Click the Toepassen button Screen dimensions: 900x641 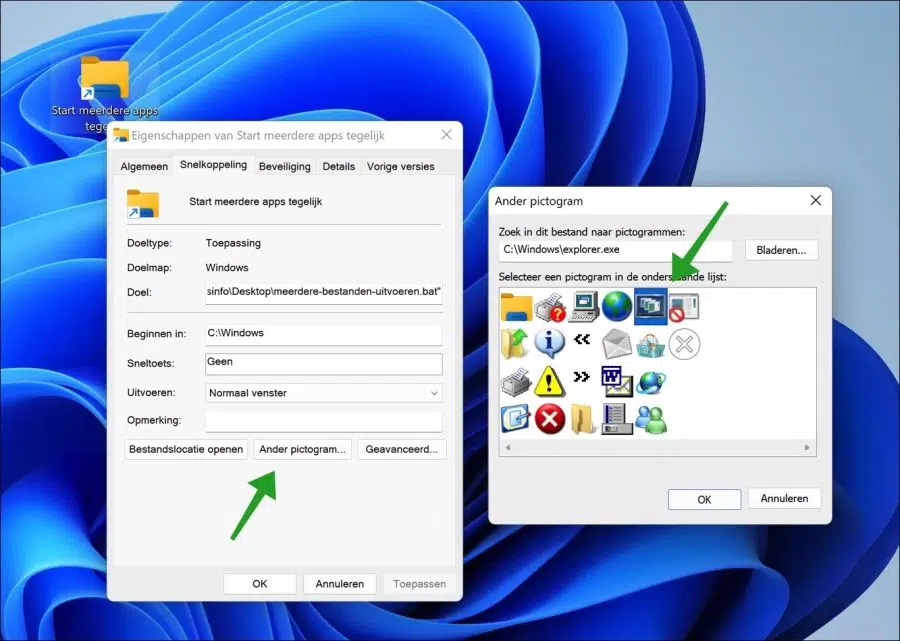pos(420,584)
